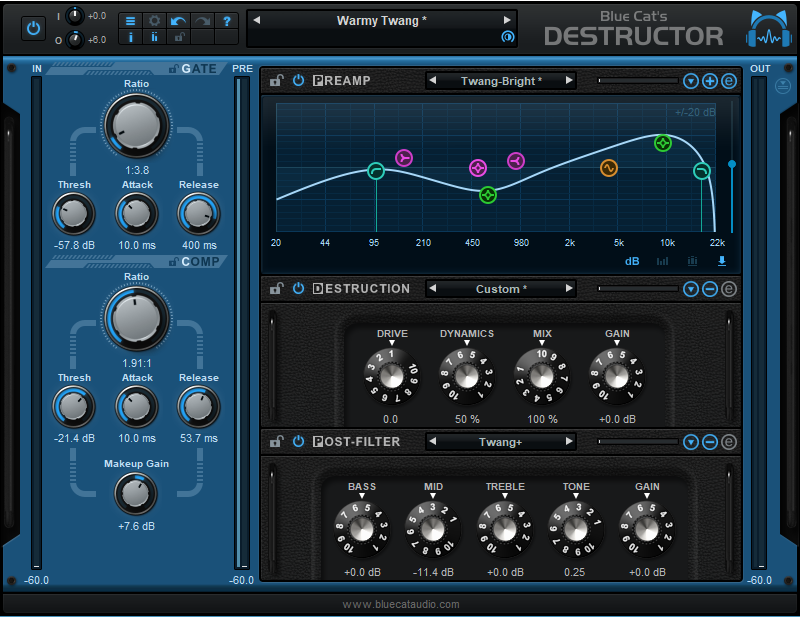The image size is (800, 617).
Task: Click the input gain knob labeled I
Action: click(x=75, y=16)
